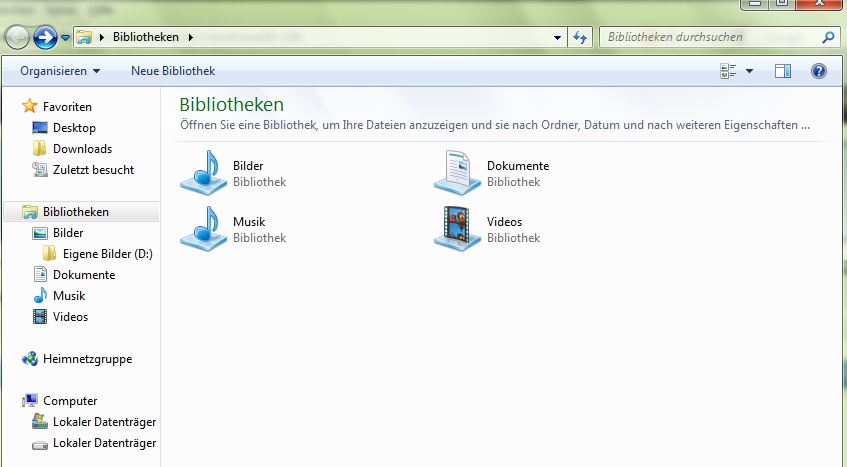
Task: Click the Computer monitor icon in sidebar
Action: (x=30, y=401)
